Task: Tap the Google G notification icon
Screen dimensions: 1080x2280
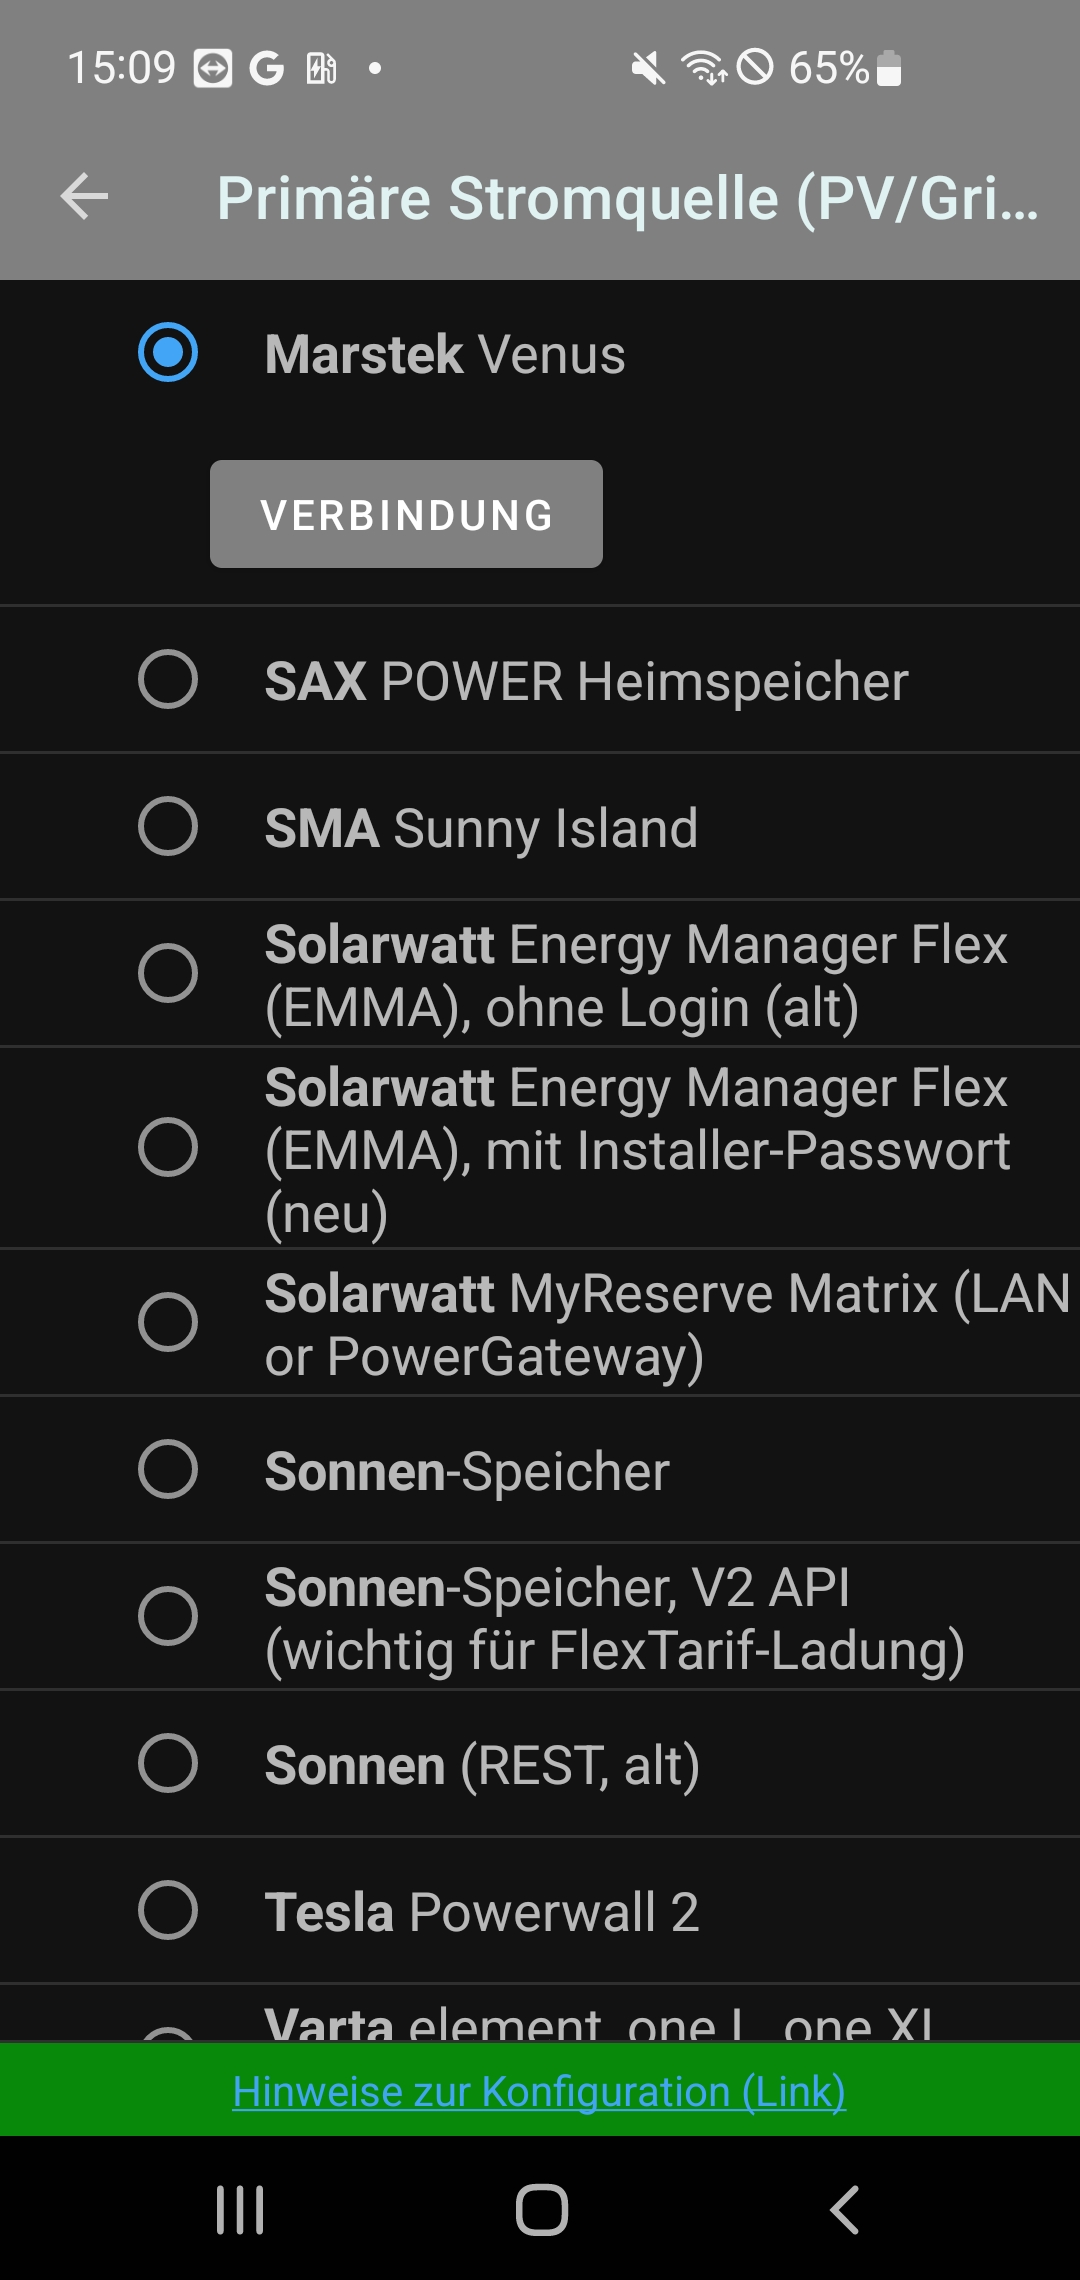Action: 267,69
